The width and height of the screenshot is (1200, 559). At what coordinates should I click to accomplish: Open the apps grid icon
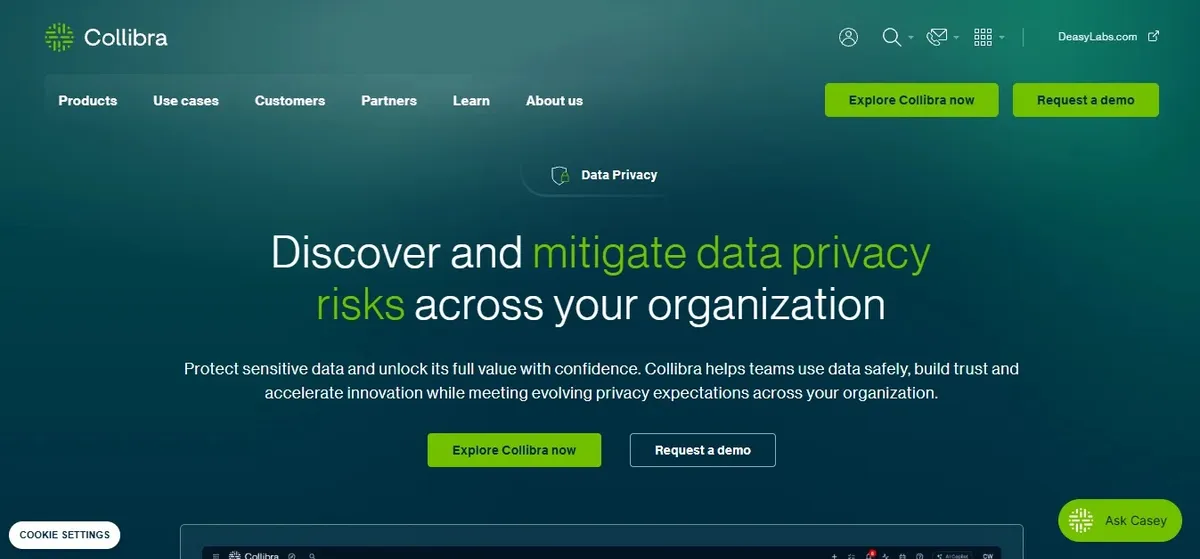coord(983,37)
